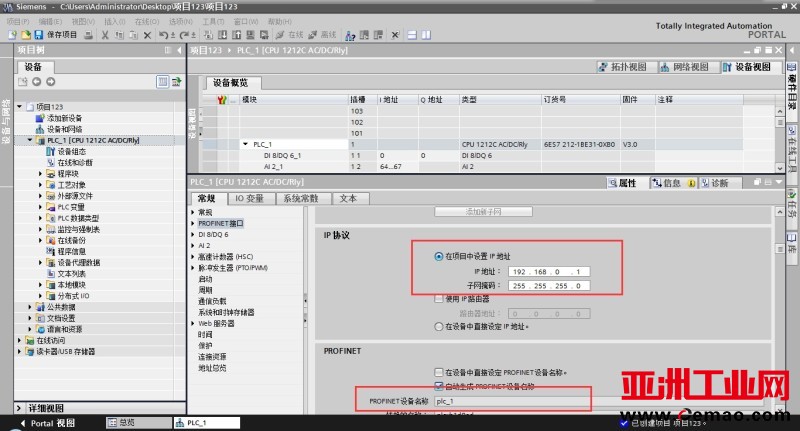Click the Open project folder icon
800x431 pixels.
(x=26, y=35)
